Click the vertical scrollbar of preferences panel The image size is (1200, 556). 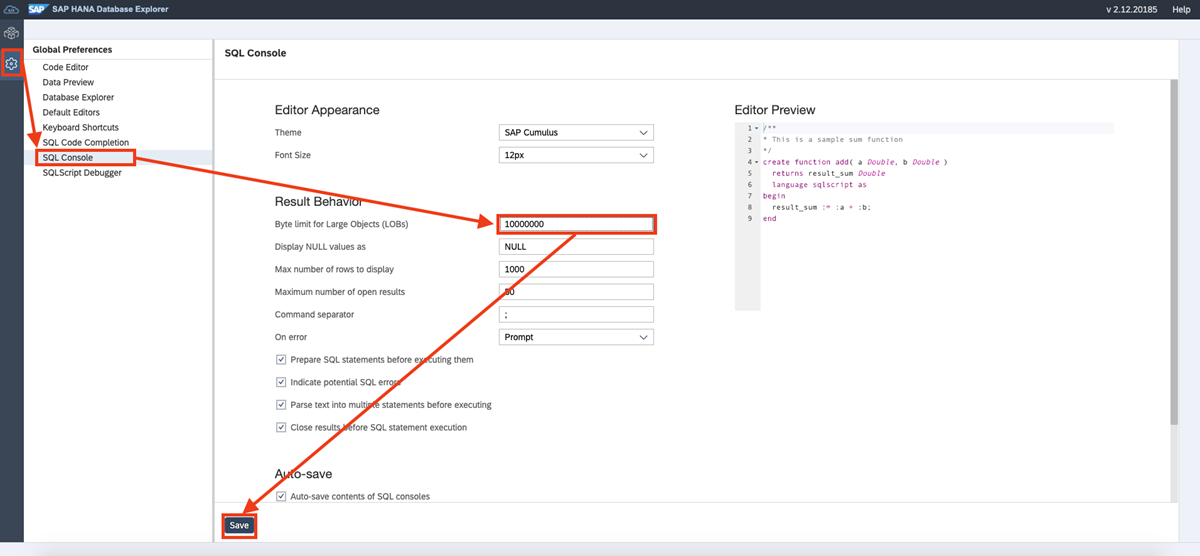[x=1173, y=250]
